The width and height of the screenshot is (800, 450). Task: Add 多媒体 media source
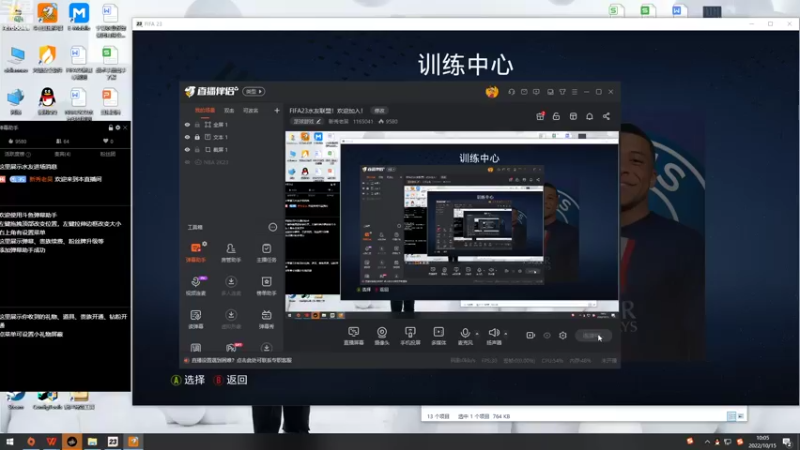click(439, 336)
